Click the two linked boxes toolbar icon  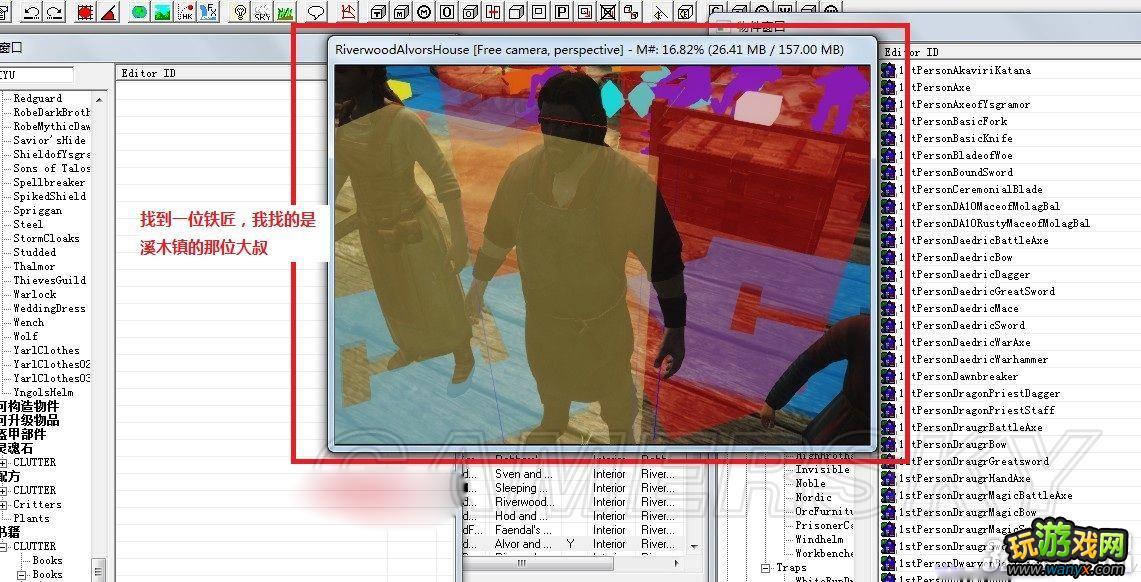(x=631, y=11)
